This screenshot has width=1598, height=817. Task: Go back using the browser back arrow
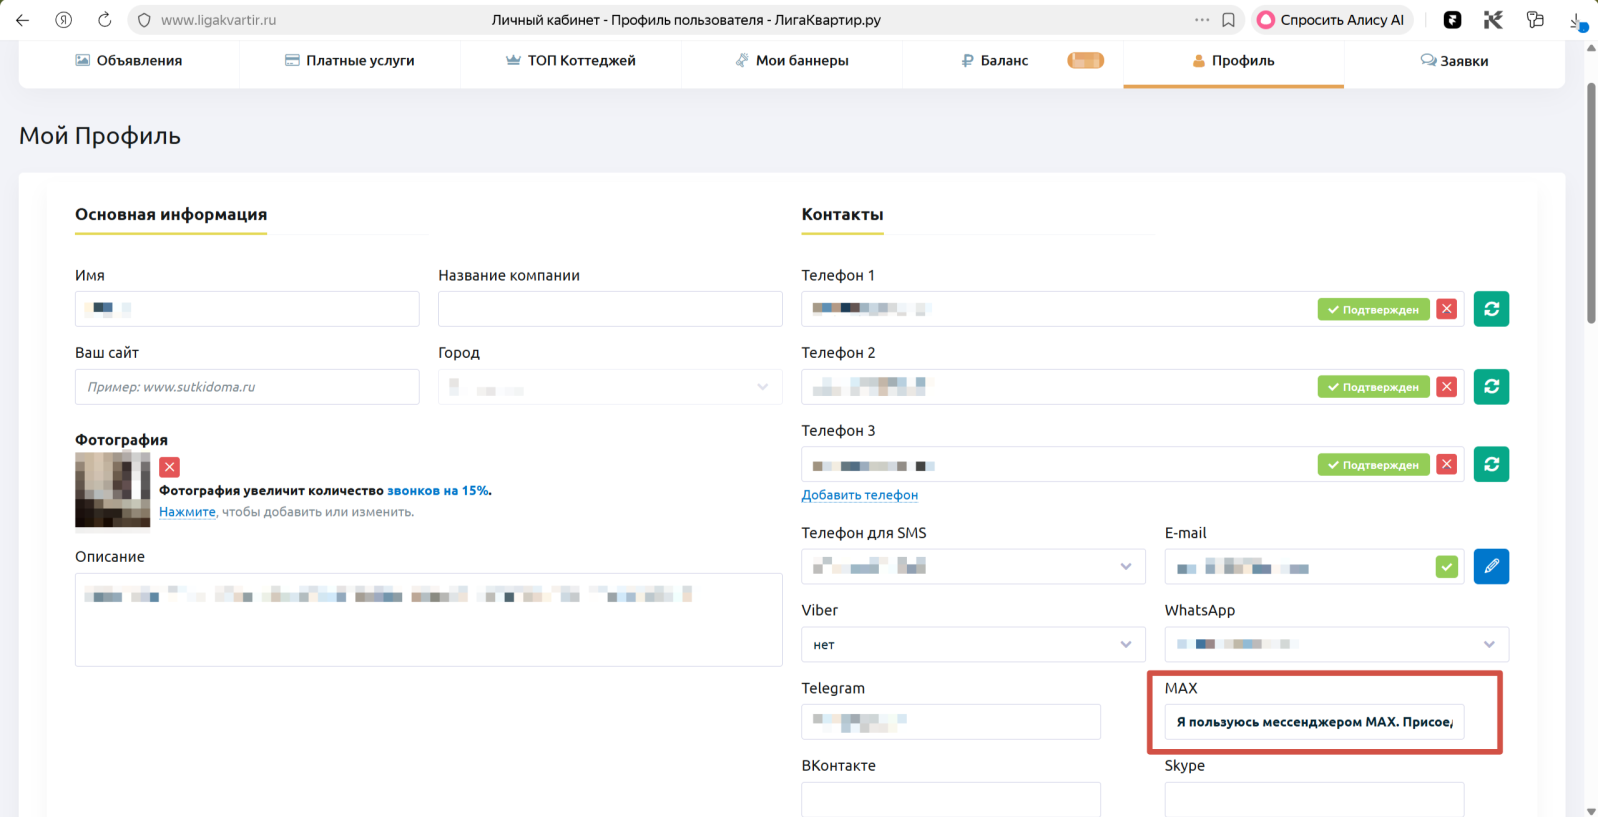(x=22, y=20)
